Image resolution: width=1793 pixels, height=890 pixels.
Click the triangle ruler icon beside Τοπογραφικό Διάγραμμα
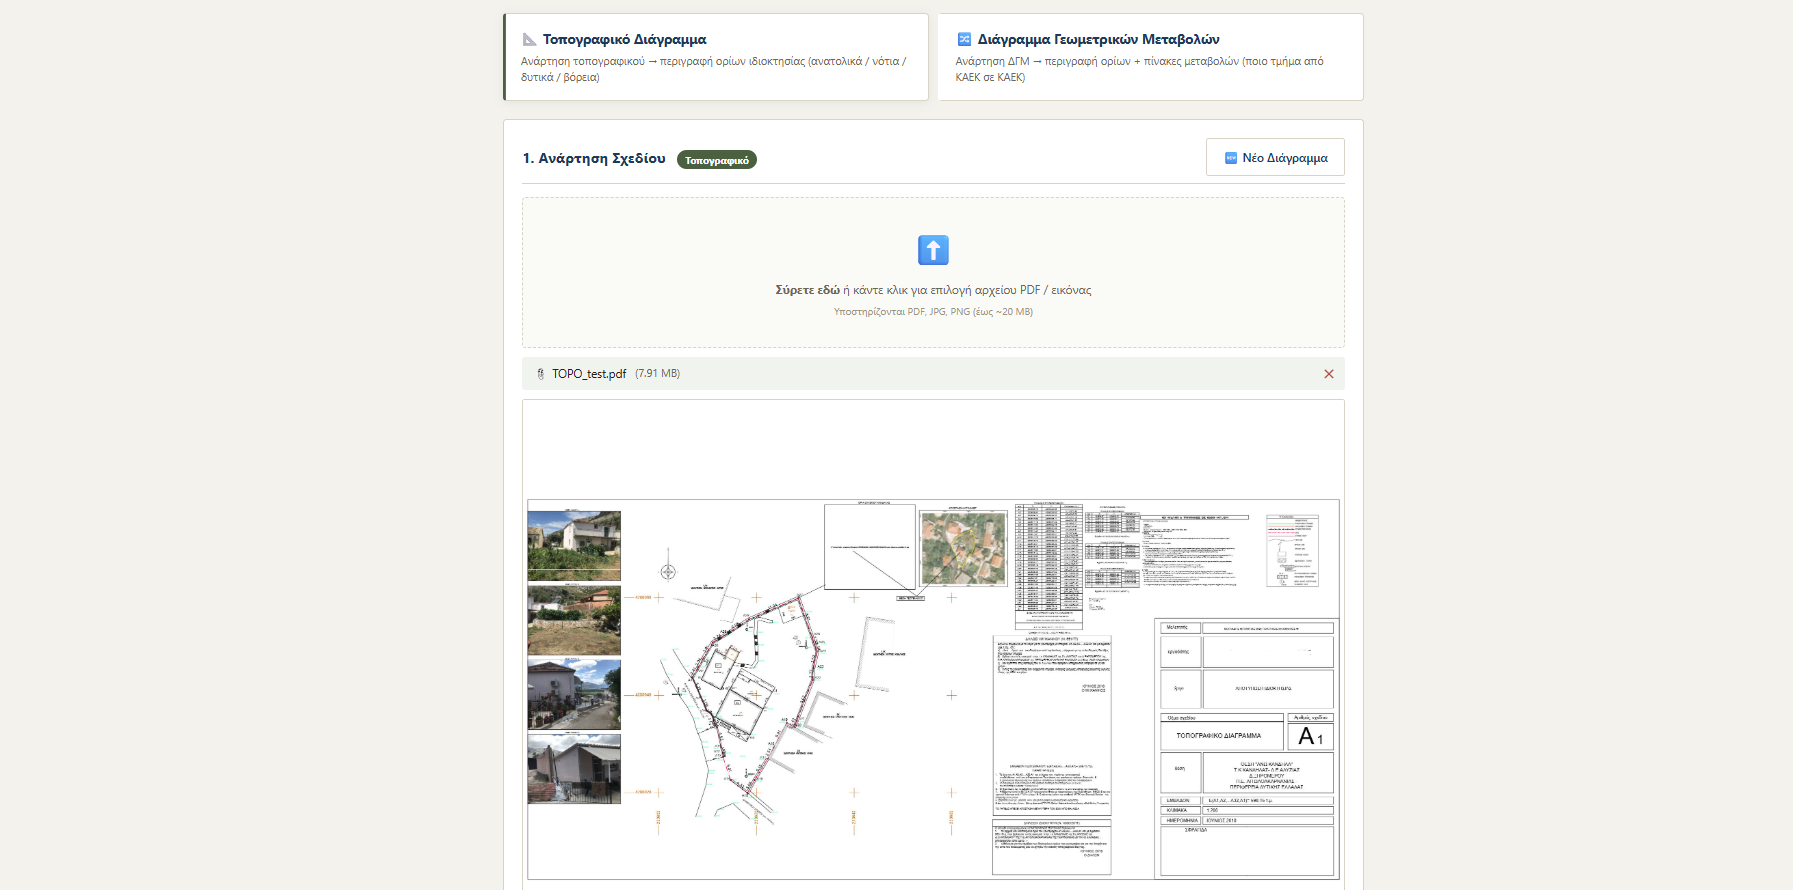pos(529,40)
